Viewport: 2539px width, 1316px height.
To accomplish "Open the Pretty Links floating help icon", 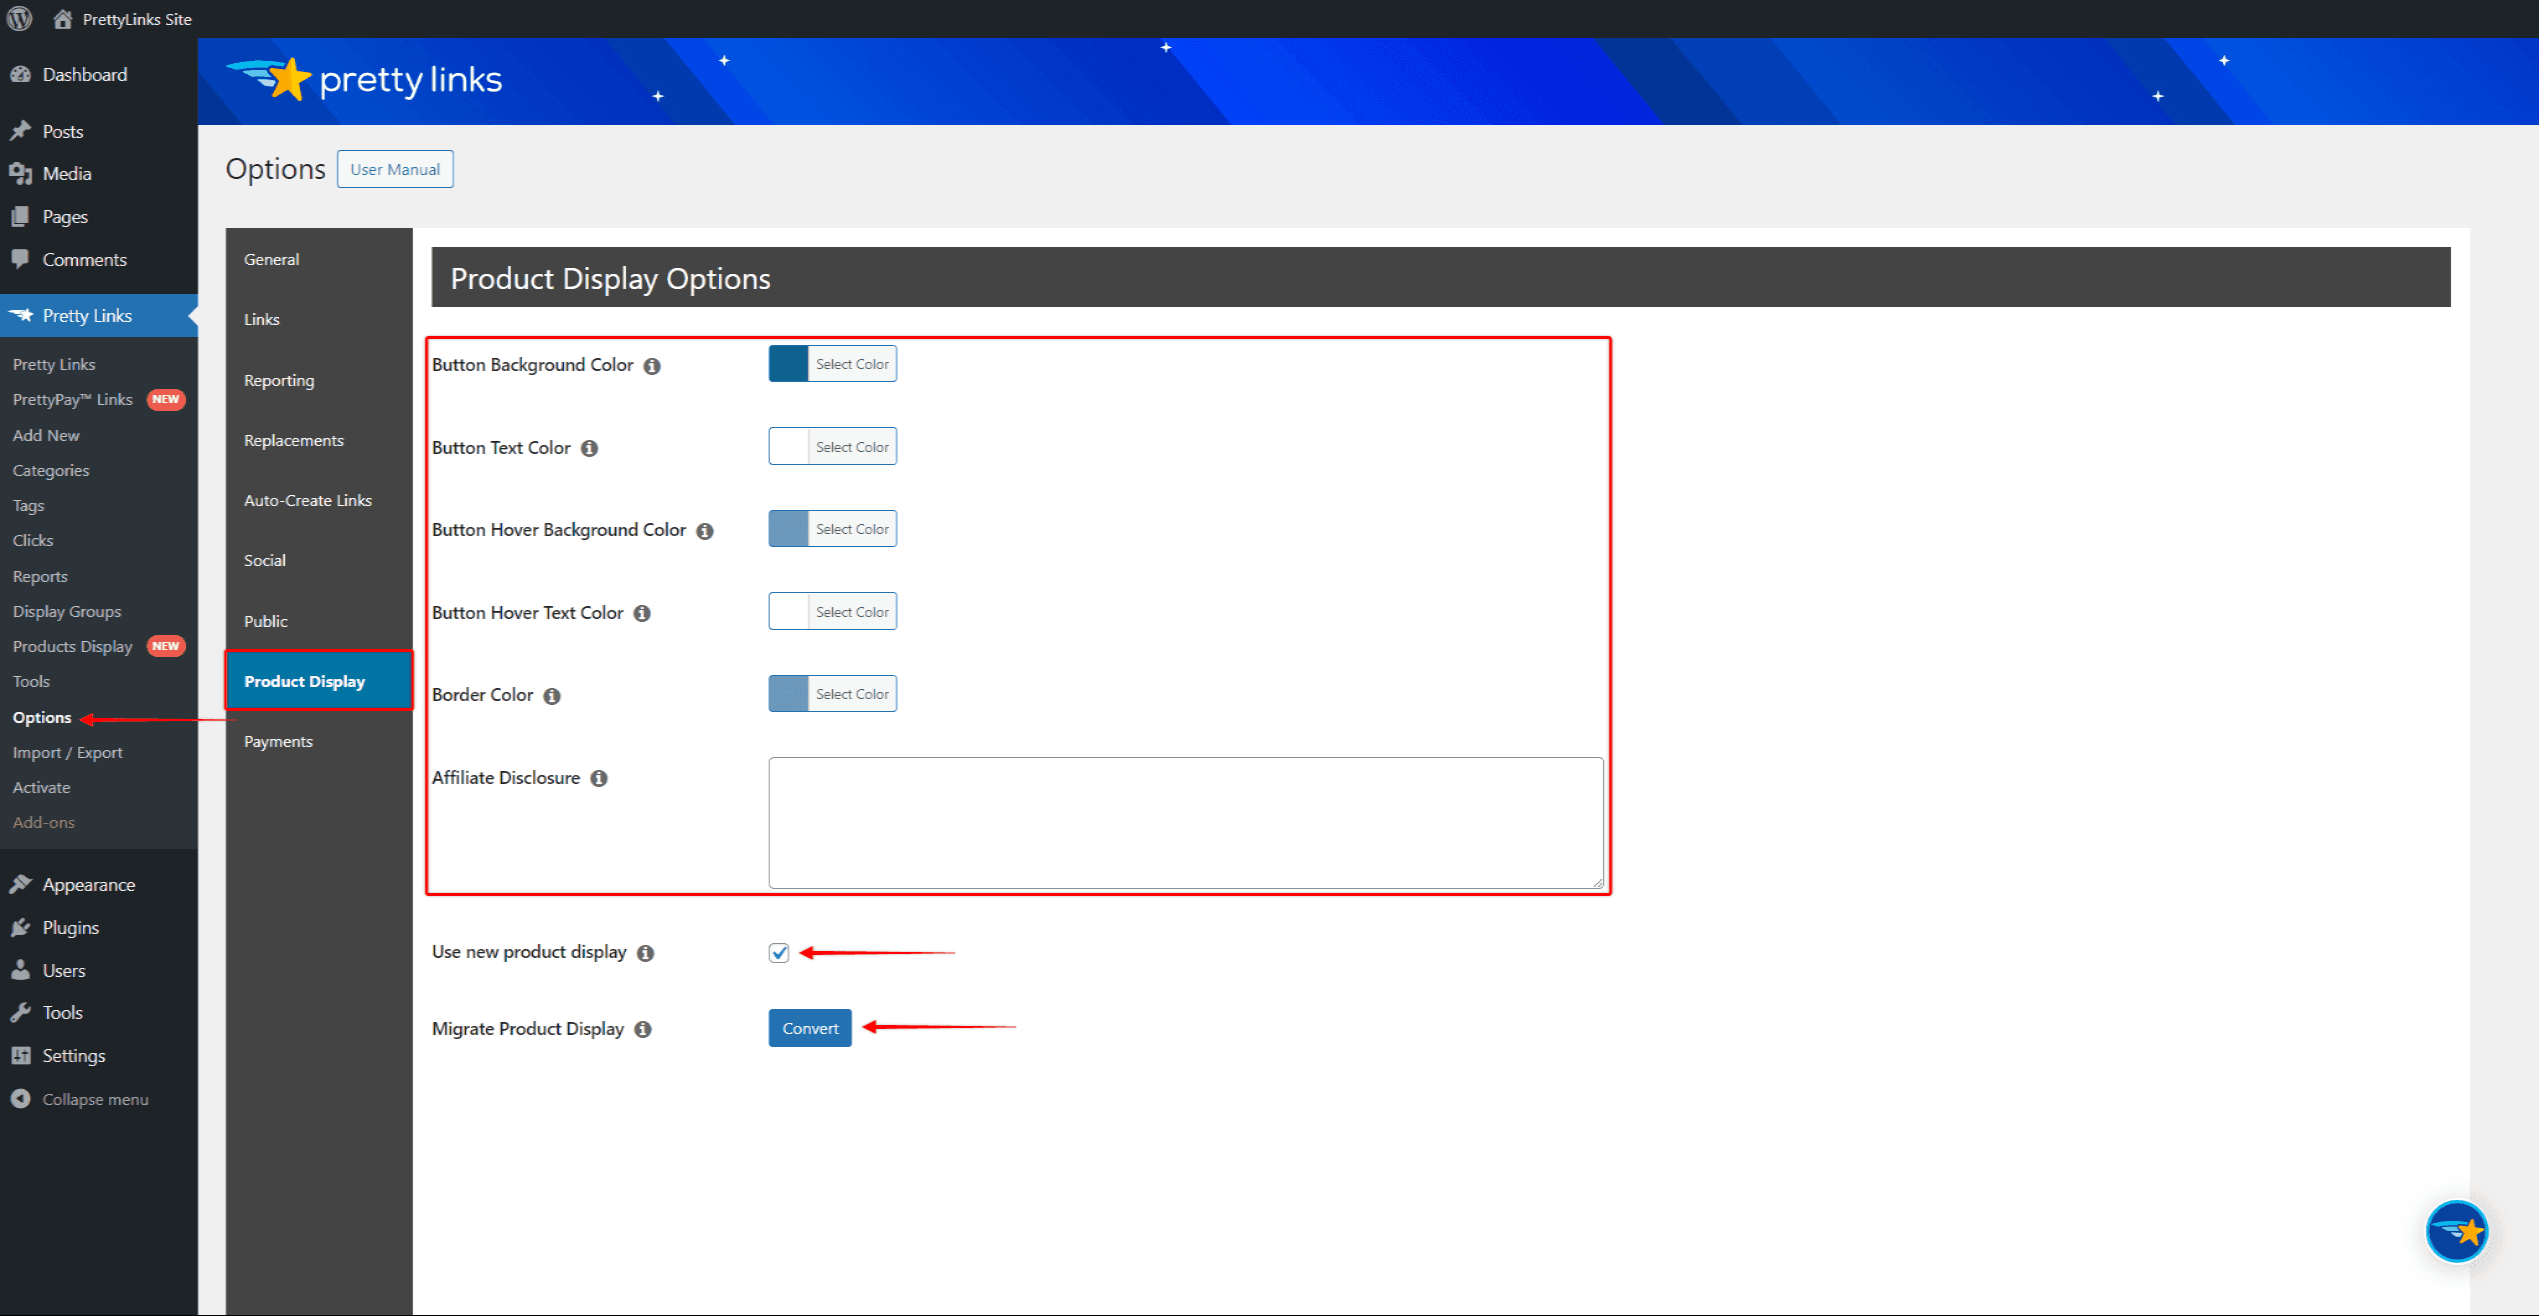I will (x=2456, y=1231).
